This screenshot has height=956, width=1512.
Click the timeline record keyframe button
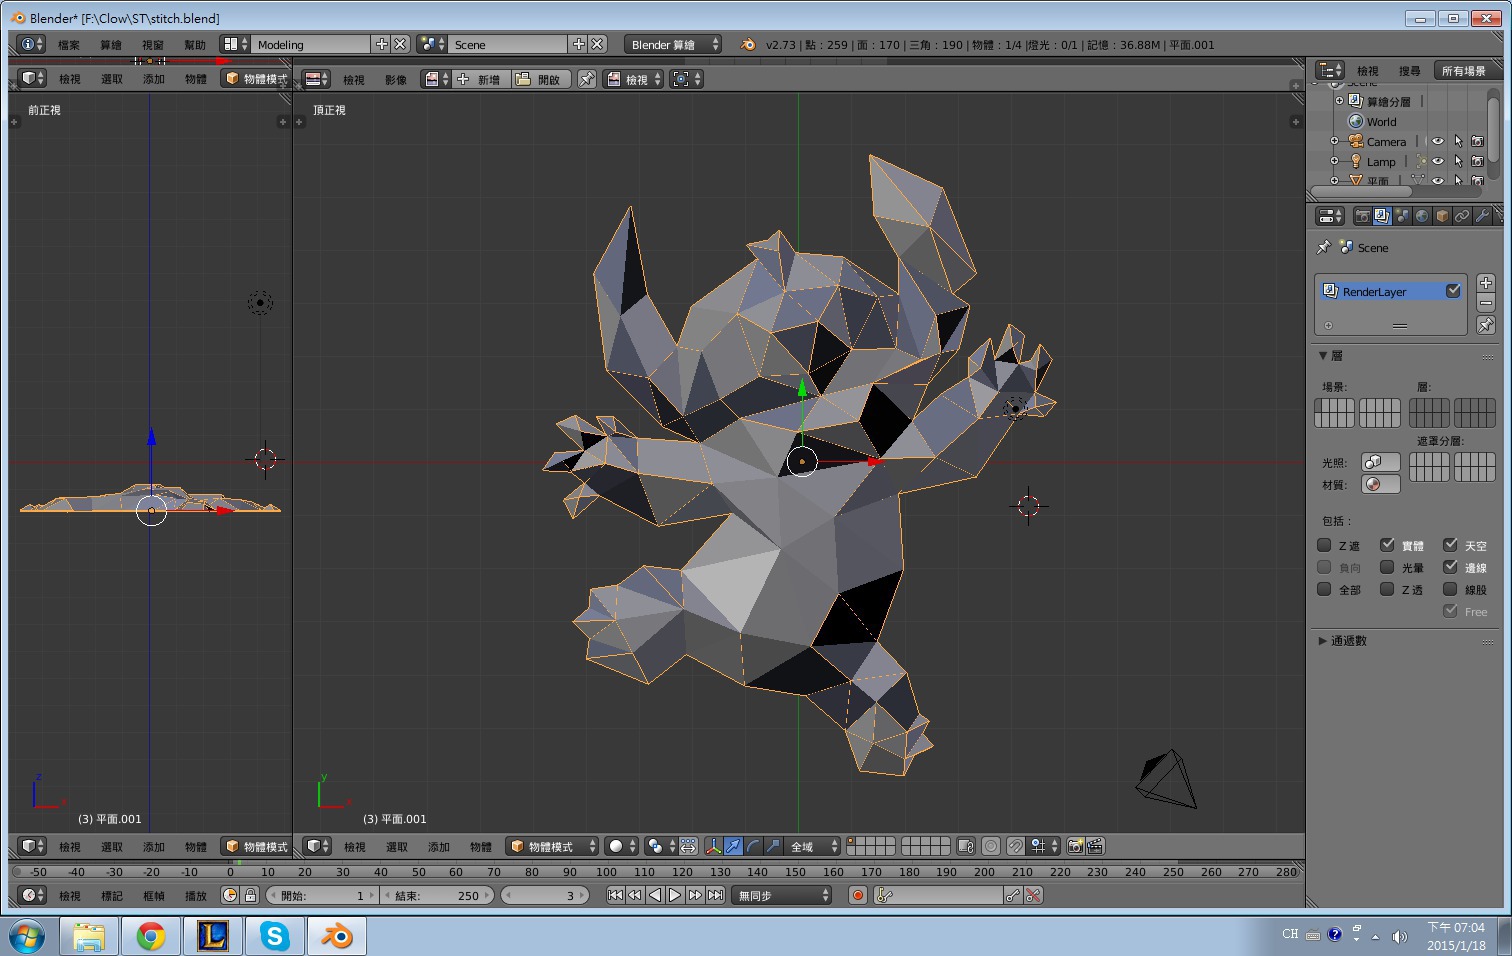(857, 895)
